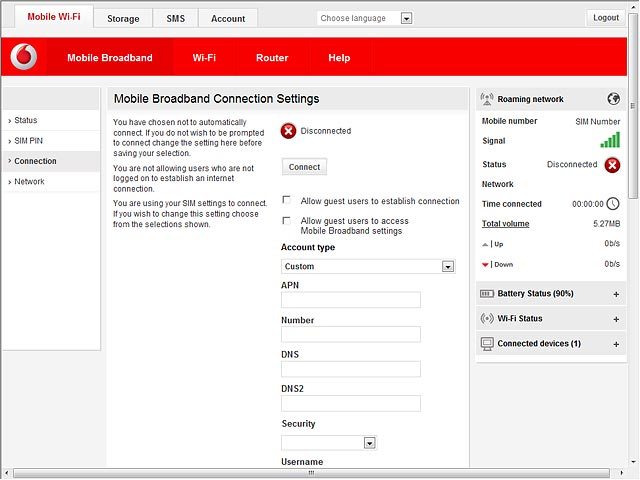Click the Connect button

pyautogui.click(x=304, y=167)
